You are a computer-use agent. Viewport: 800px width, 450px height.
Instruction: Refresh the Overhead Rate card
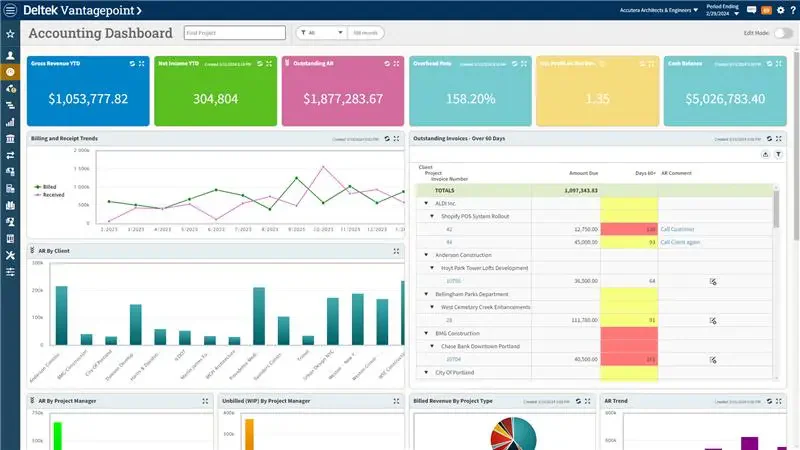point(514,64)
